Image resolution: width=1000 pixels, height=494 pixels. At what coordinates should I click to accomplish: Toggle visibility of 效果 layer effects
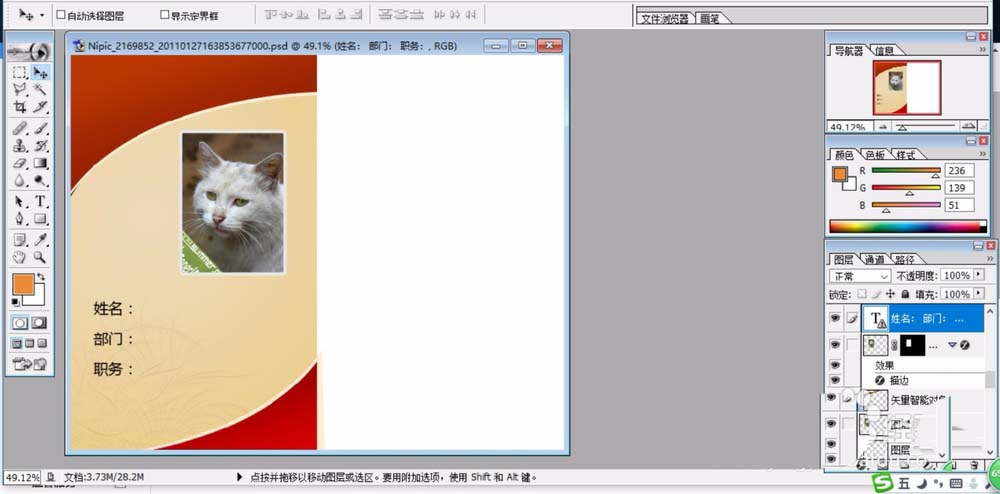[x=834, y=365]
